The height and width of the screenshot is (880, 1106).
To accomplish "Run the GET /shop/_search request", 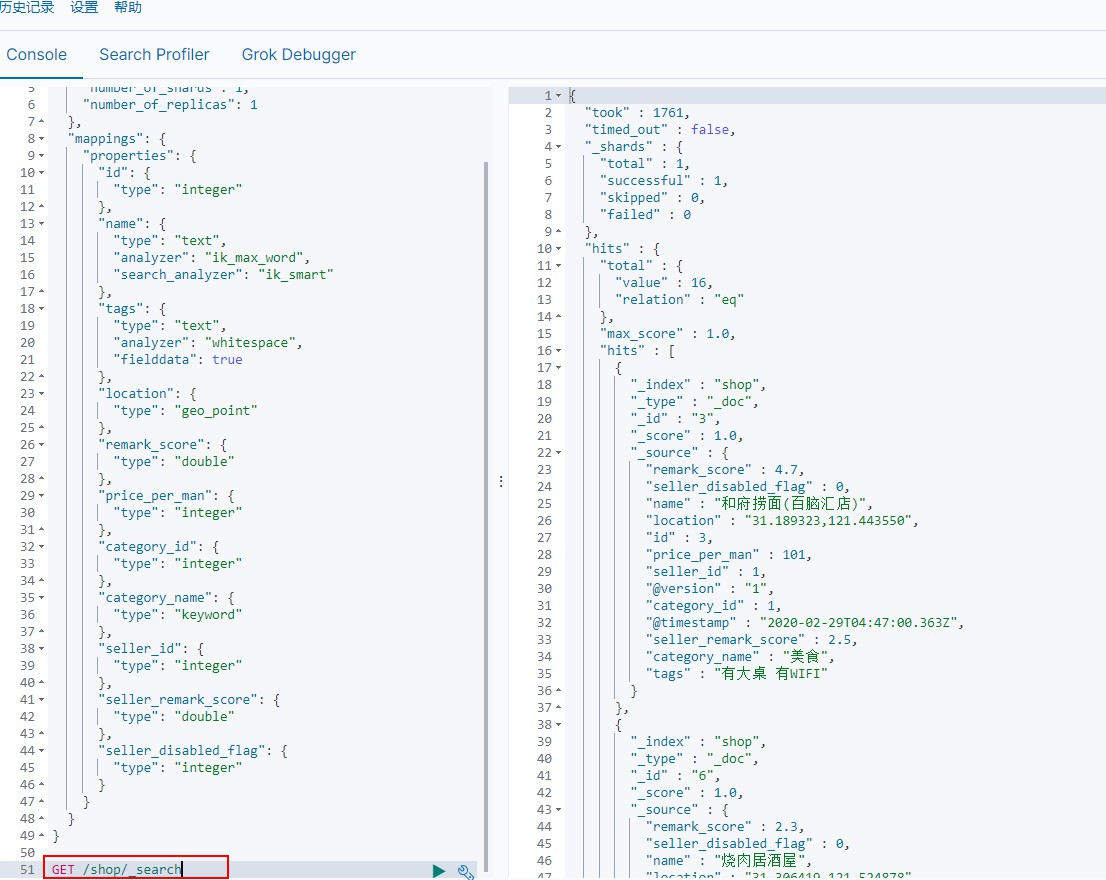I will click(439, 871).
